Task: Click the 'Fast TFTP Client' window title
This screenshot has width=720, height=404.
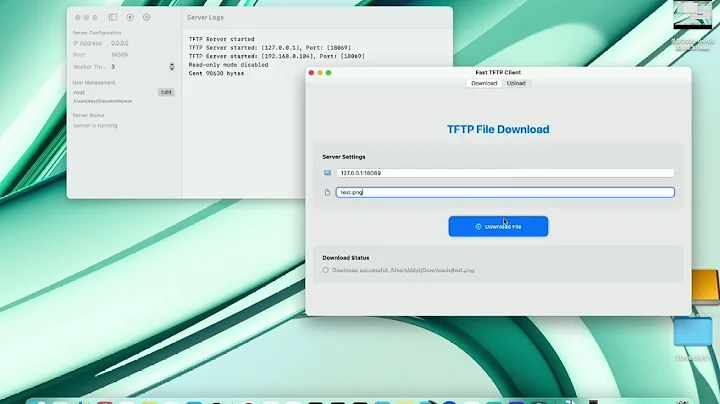Action: pos(498,73)
